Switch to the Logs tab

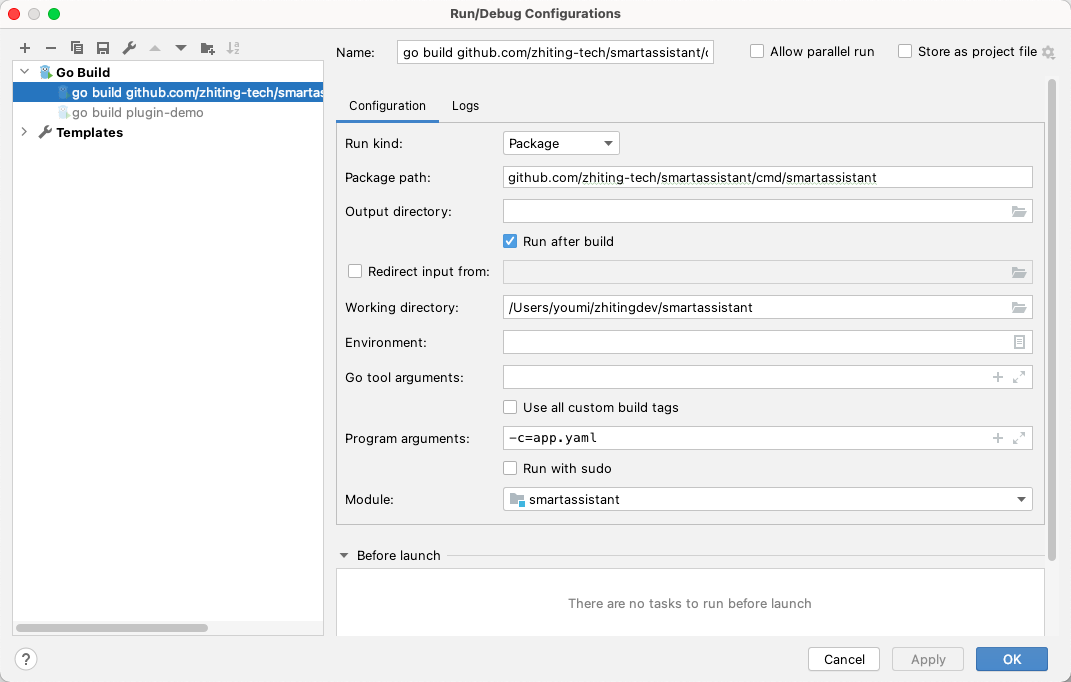tap(465, 106)
